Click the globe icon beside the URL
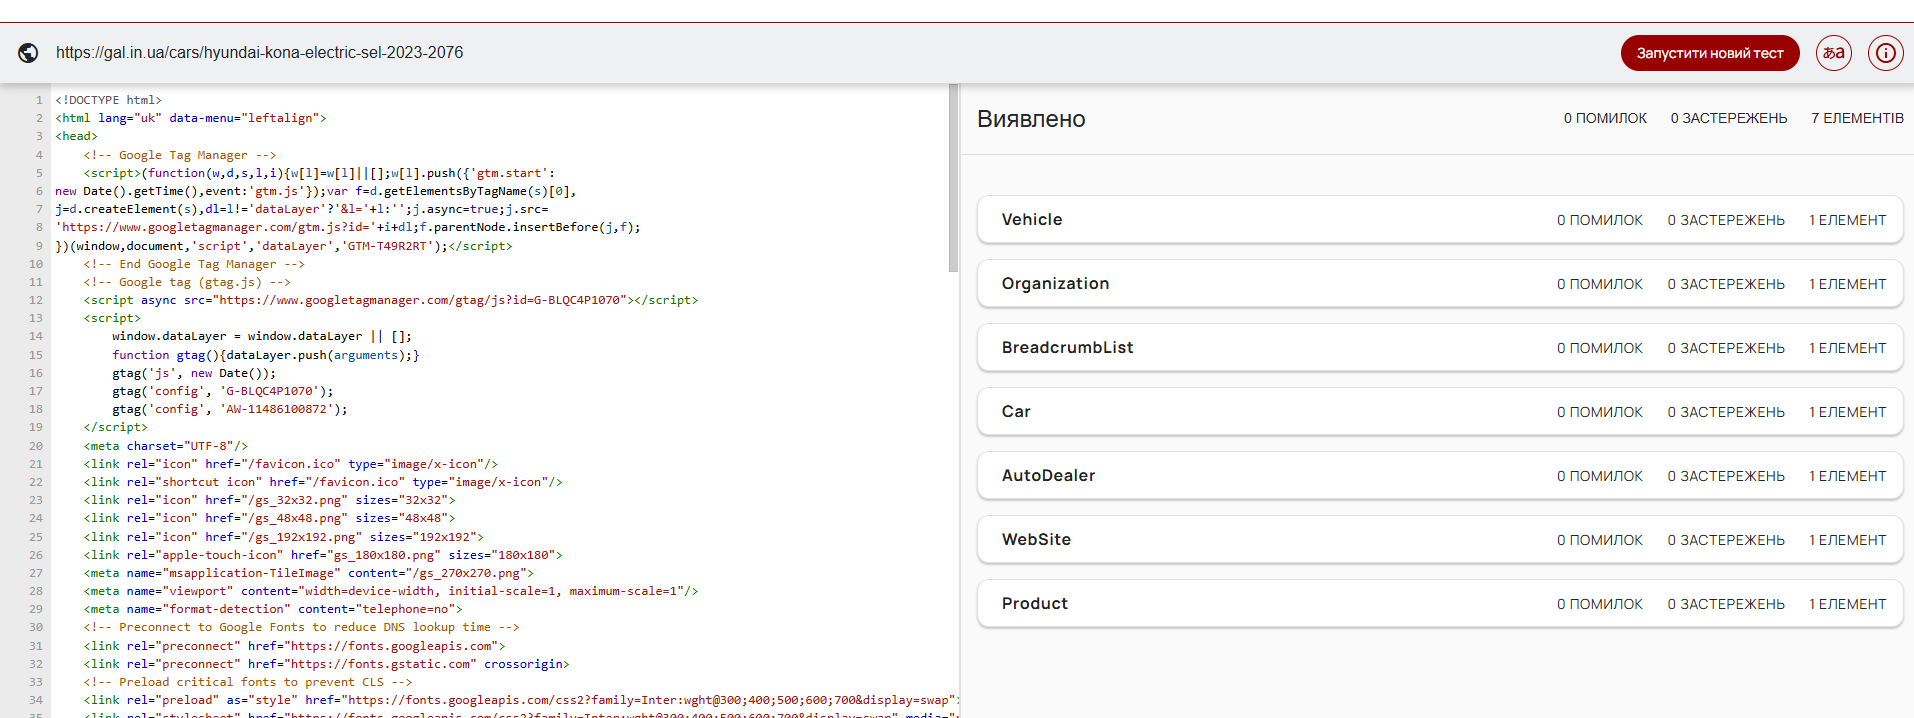Viewport: 1914px width, 718px height. [x=29, y=53]
